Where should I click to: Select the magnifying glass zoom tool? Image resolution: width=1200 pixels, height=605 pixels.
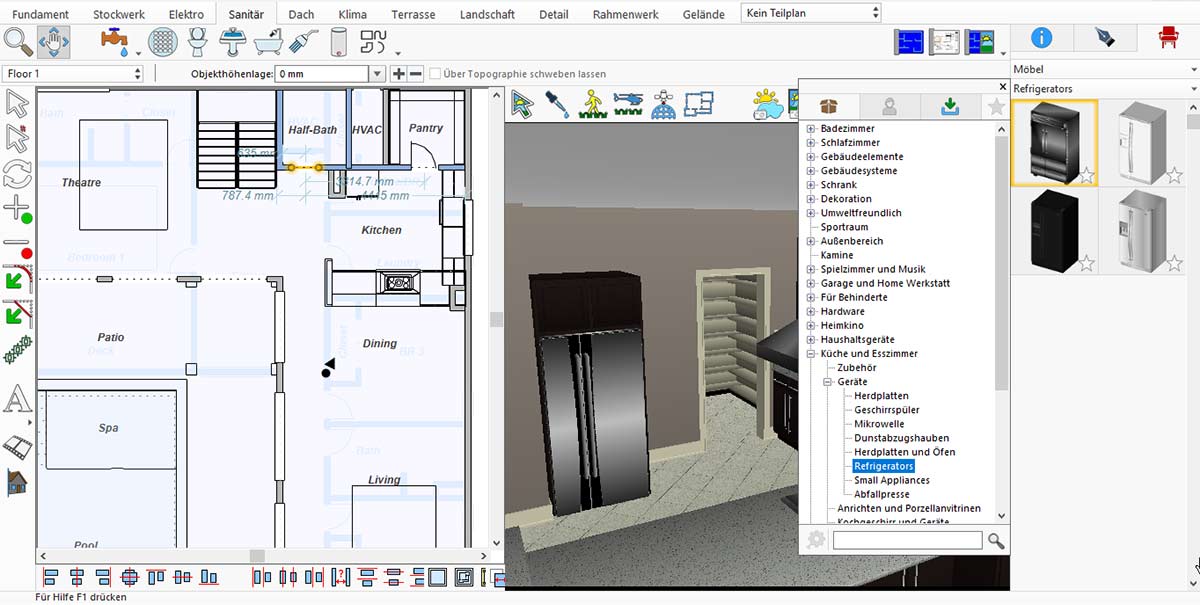tap(19, 42)
